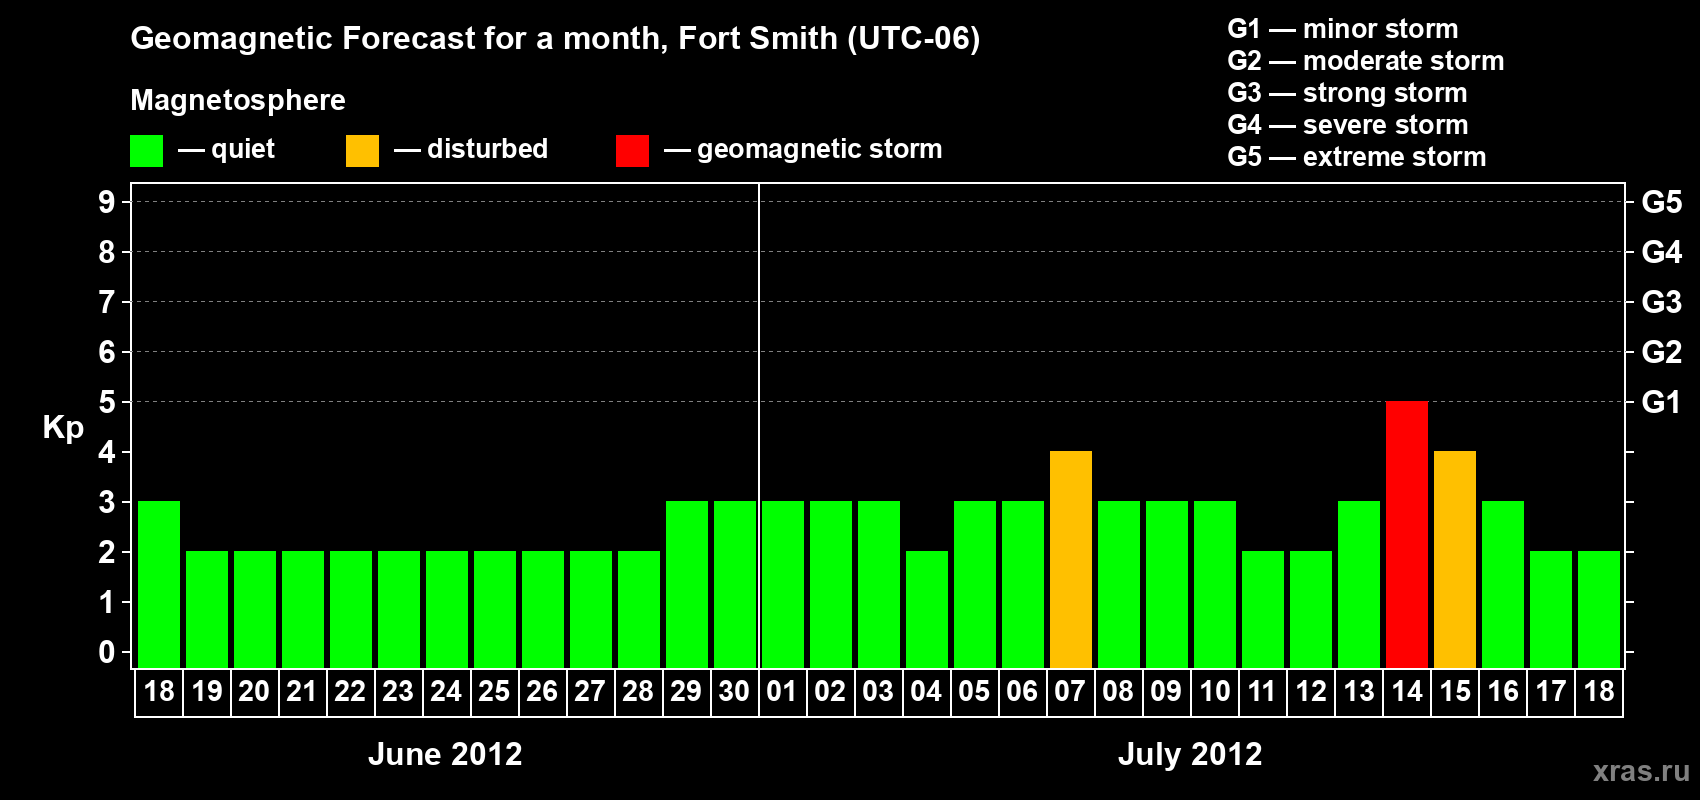Click the Magnetosphere heading
This screenshot has width=1700, height=800.
point(238,101)
